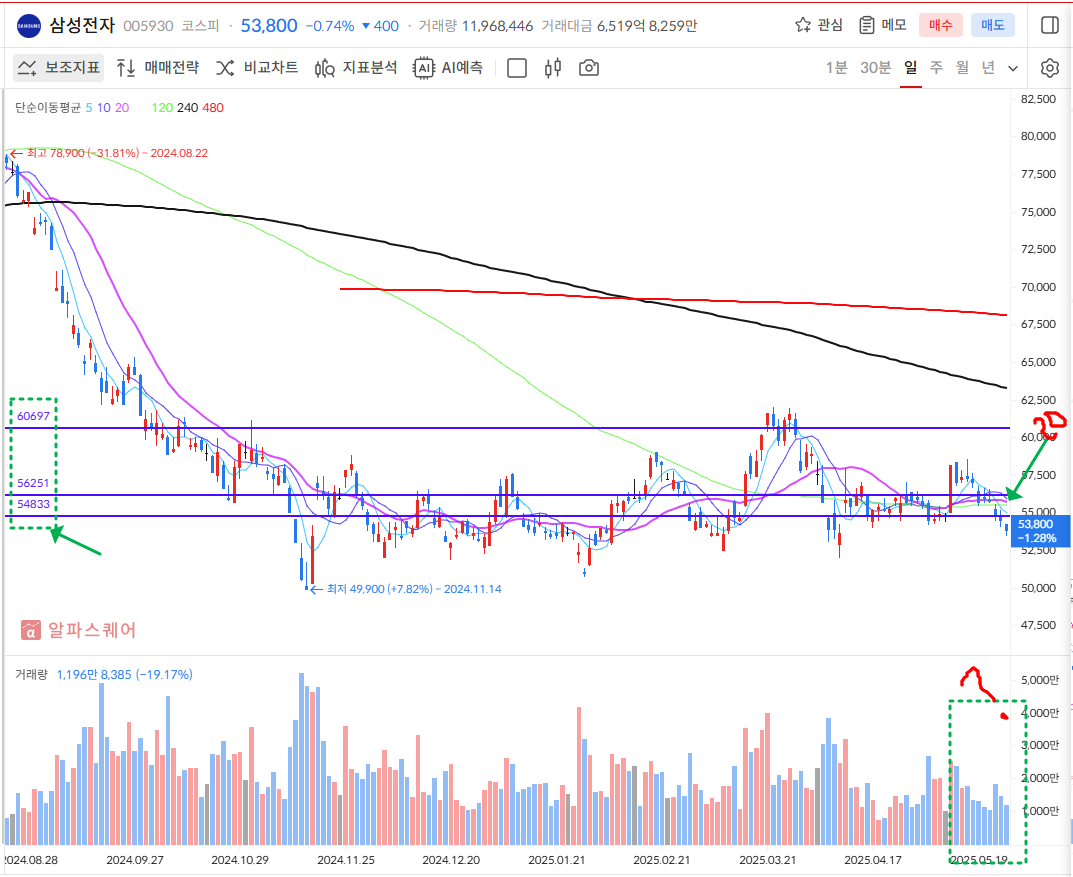The width and height of the screenshot is (1073, 877).
Task: Click the 60697 horizontal line label
Action: click(34, 416)
